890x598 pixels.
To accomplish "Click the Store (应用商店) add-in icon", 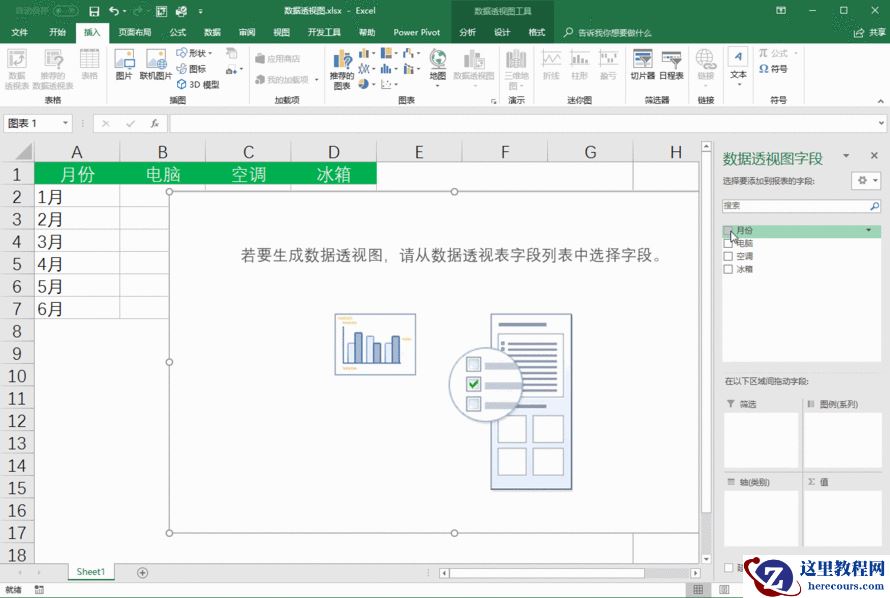I will (x=278, y=58).
